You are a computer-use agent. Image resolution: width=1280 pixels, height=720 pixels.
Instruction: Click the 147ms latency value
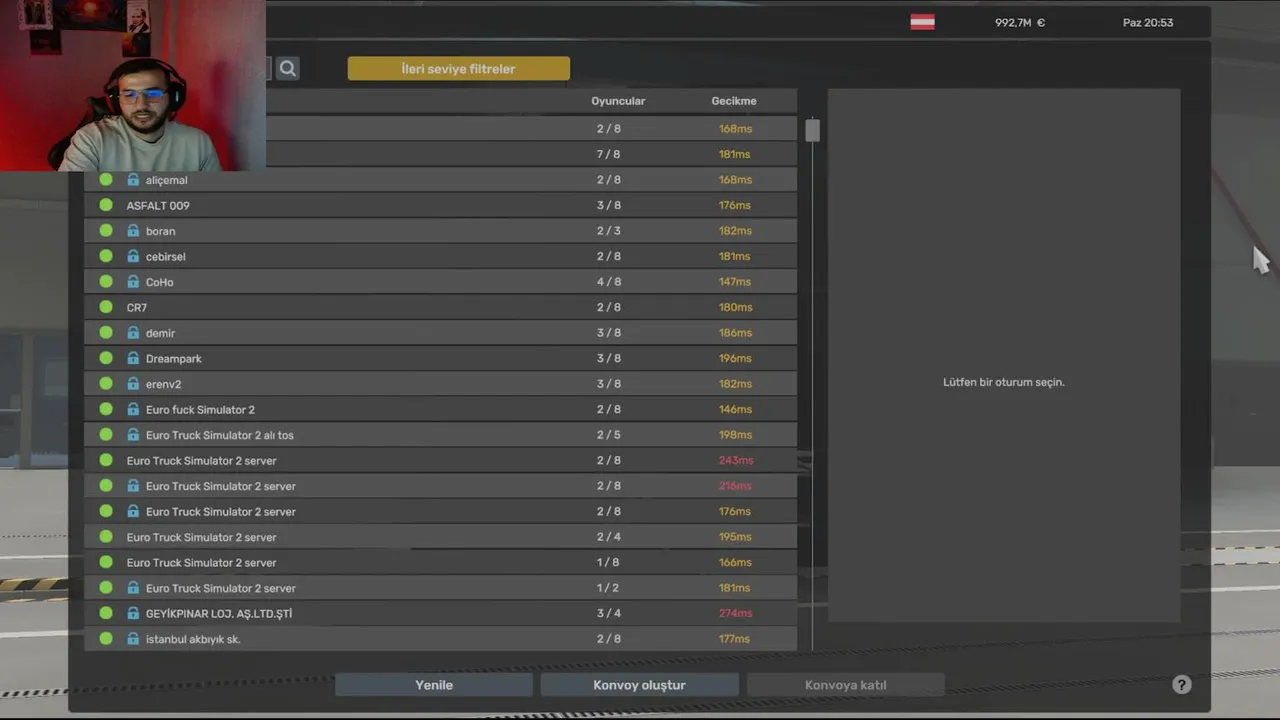(735, 282)
